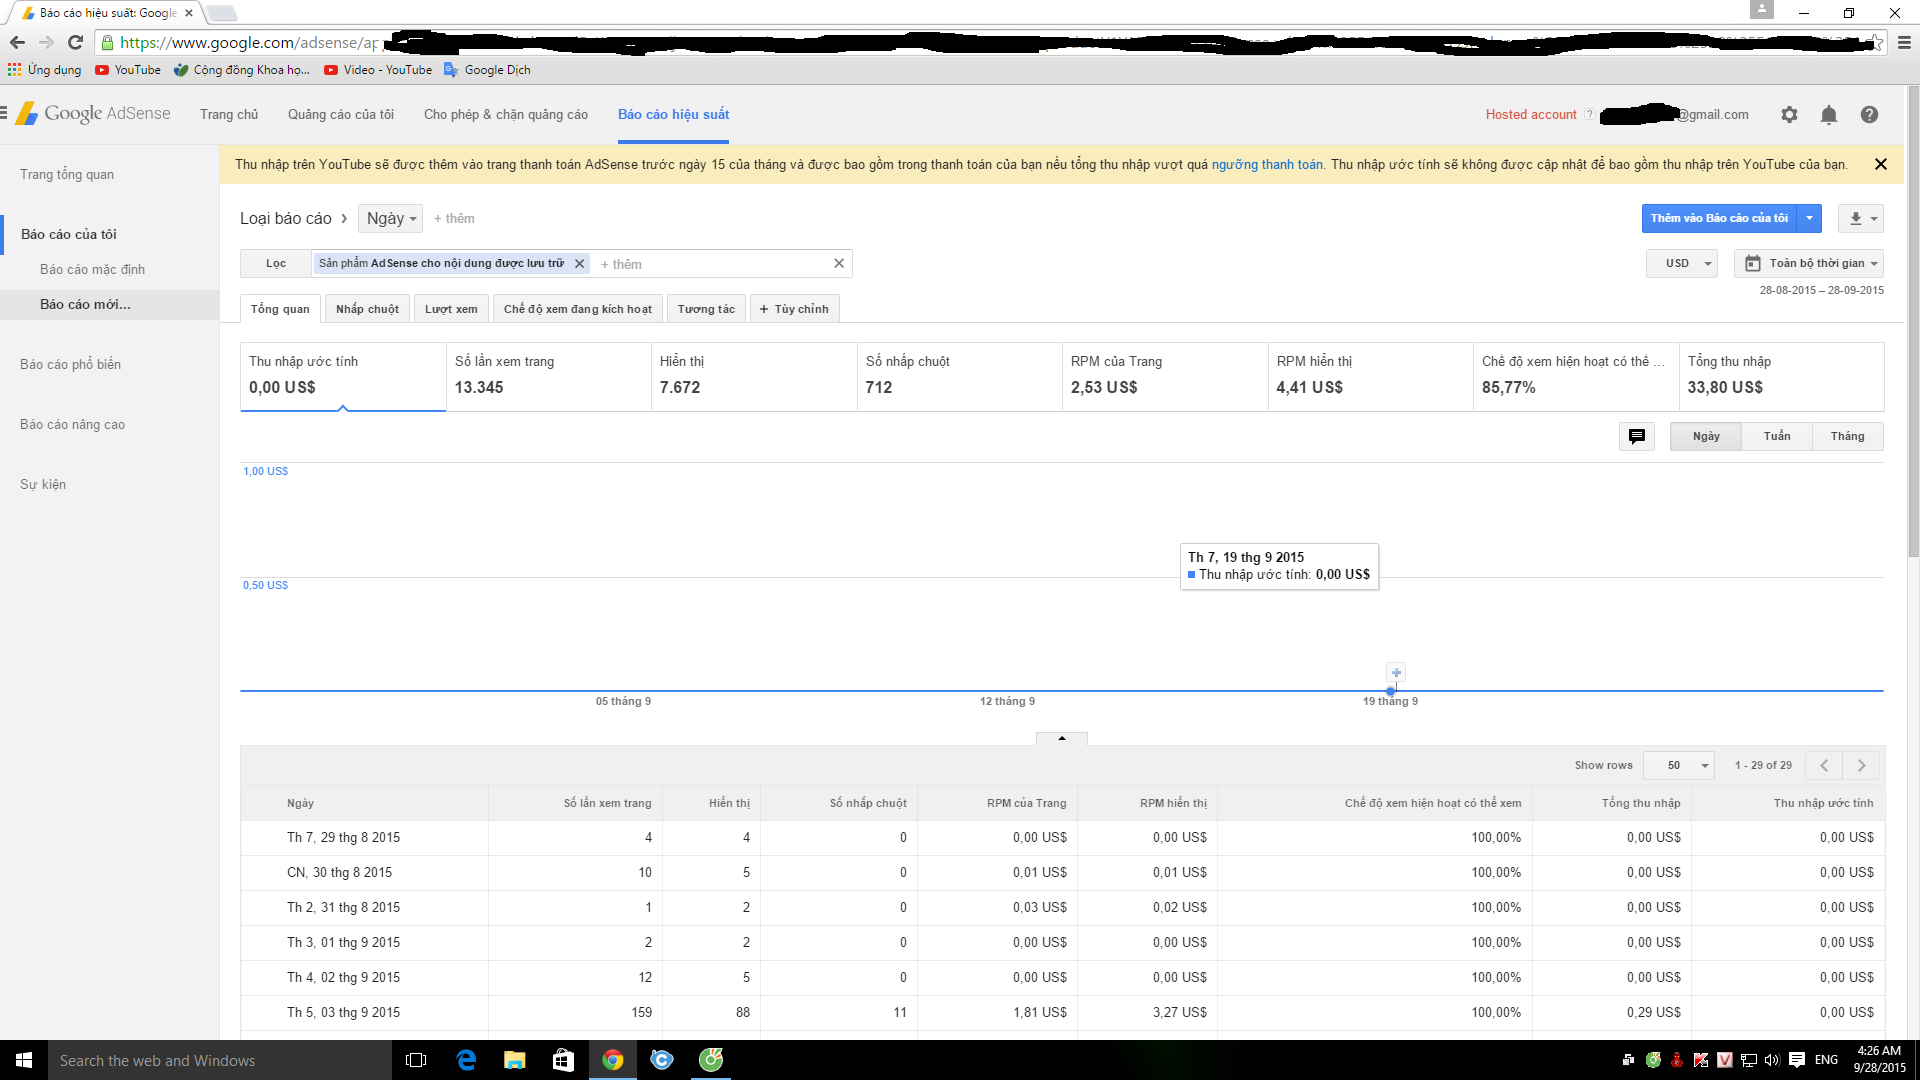Sort table by Số nhấp chuột column

point(868,803)
